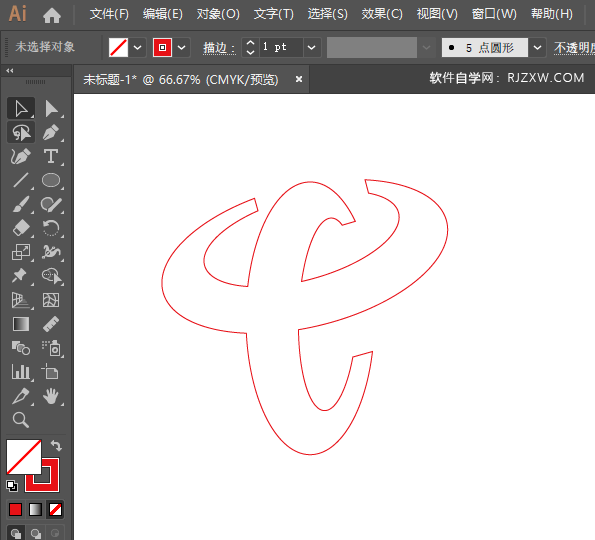Open the 描边 stroke panel link
The height and width of the screenshot is (540, 595).
click(219, 48)
